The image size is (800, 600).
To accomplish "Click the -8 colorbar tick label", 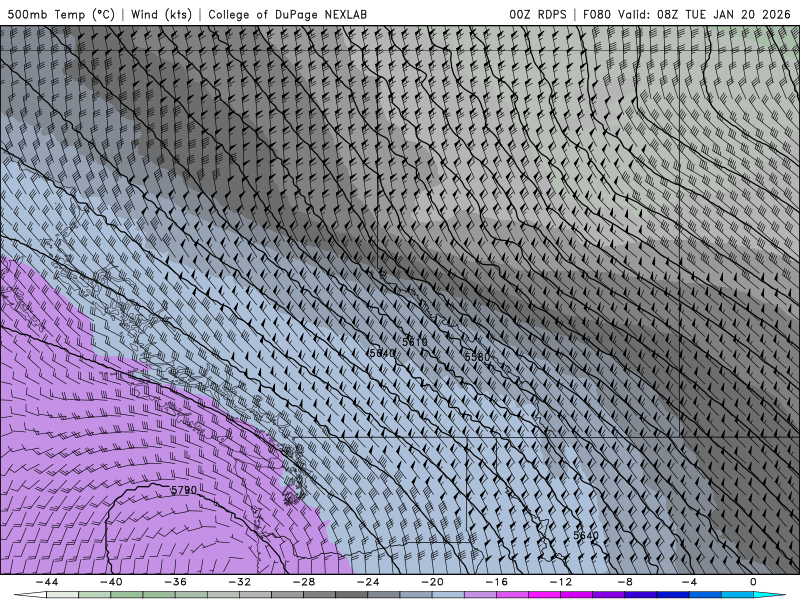I will 626,582.
